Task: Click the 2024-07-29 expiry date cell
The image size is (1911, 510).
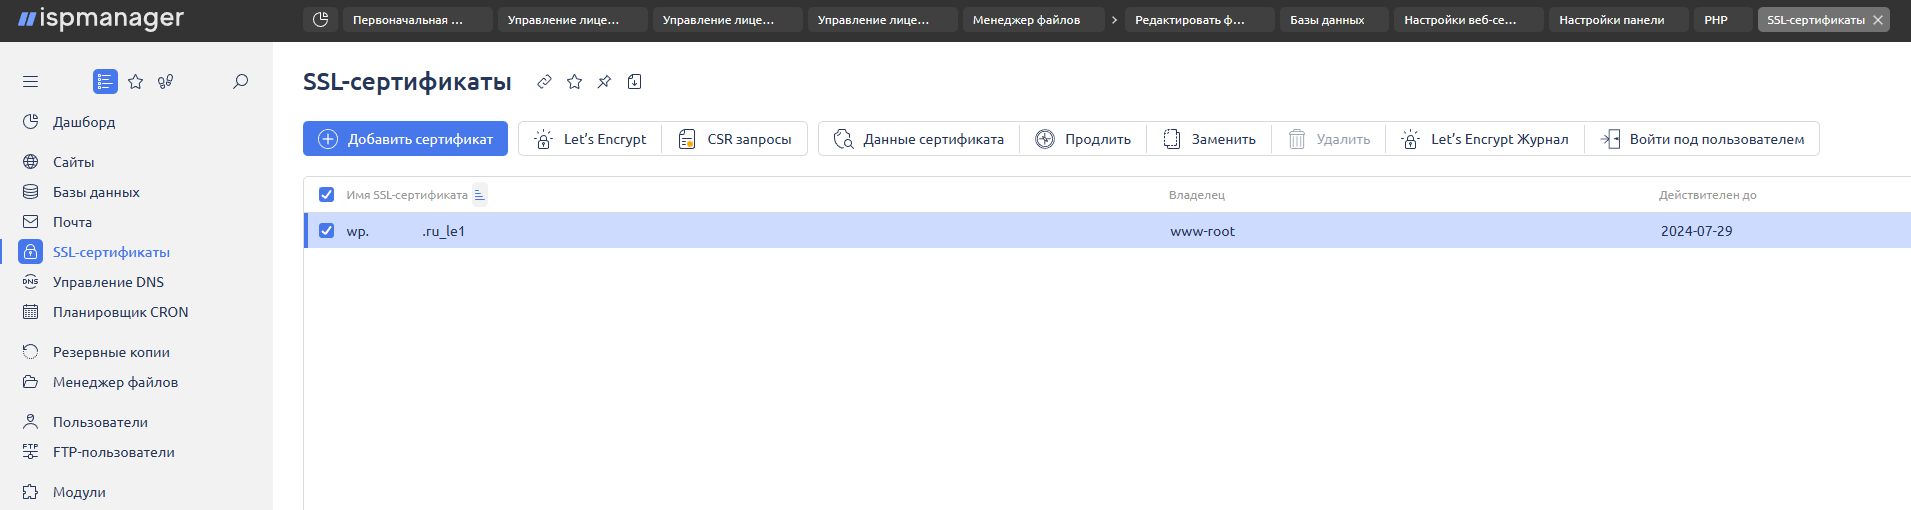Action: (1696, 231)
